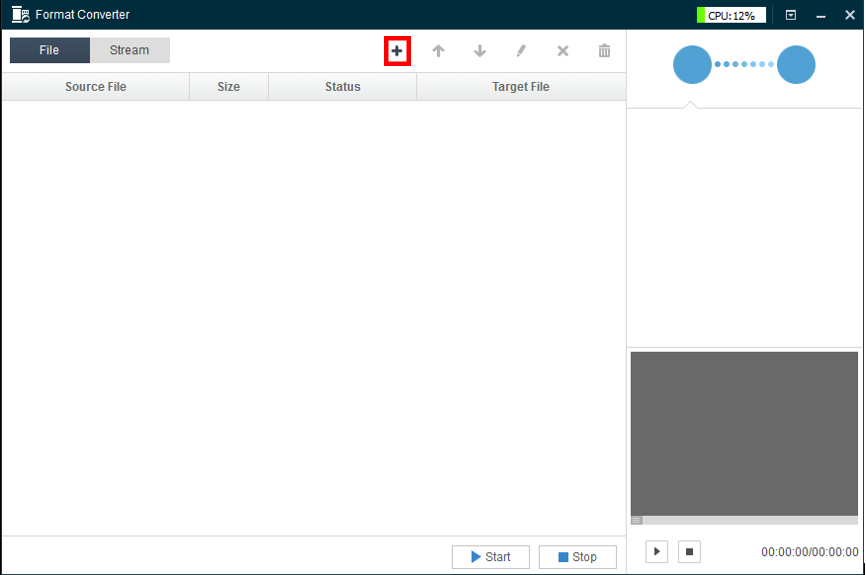Click the Stop conversion button
Screen dimensions: 866x575
pos(577,557)
